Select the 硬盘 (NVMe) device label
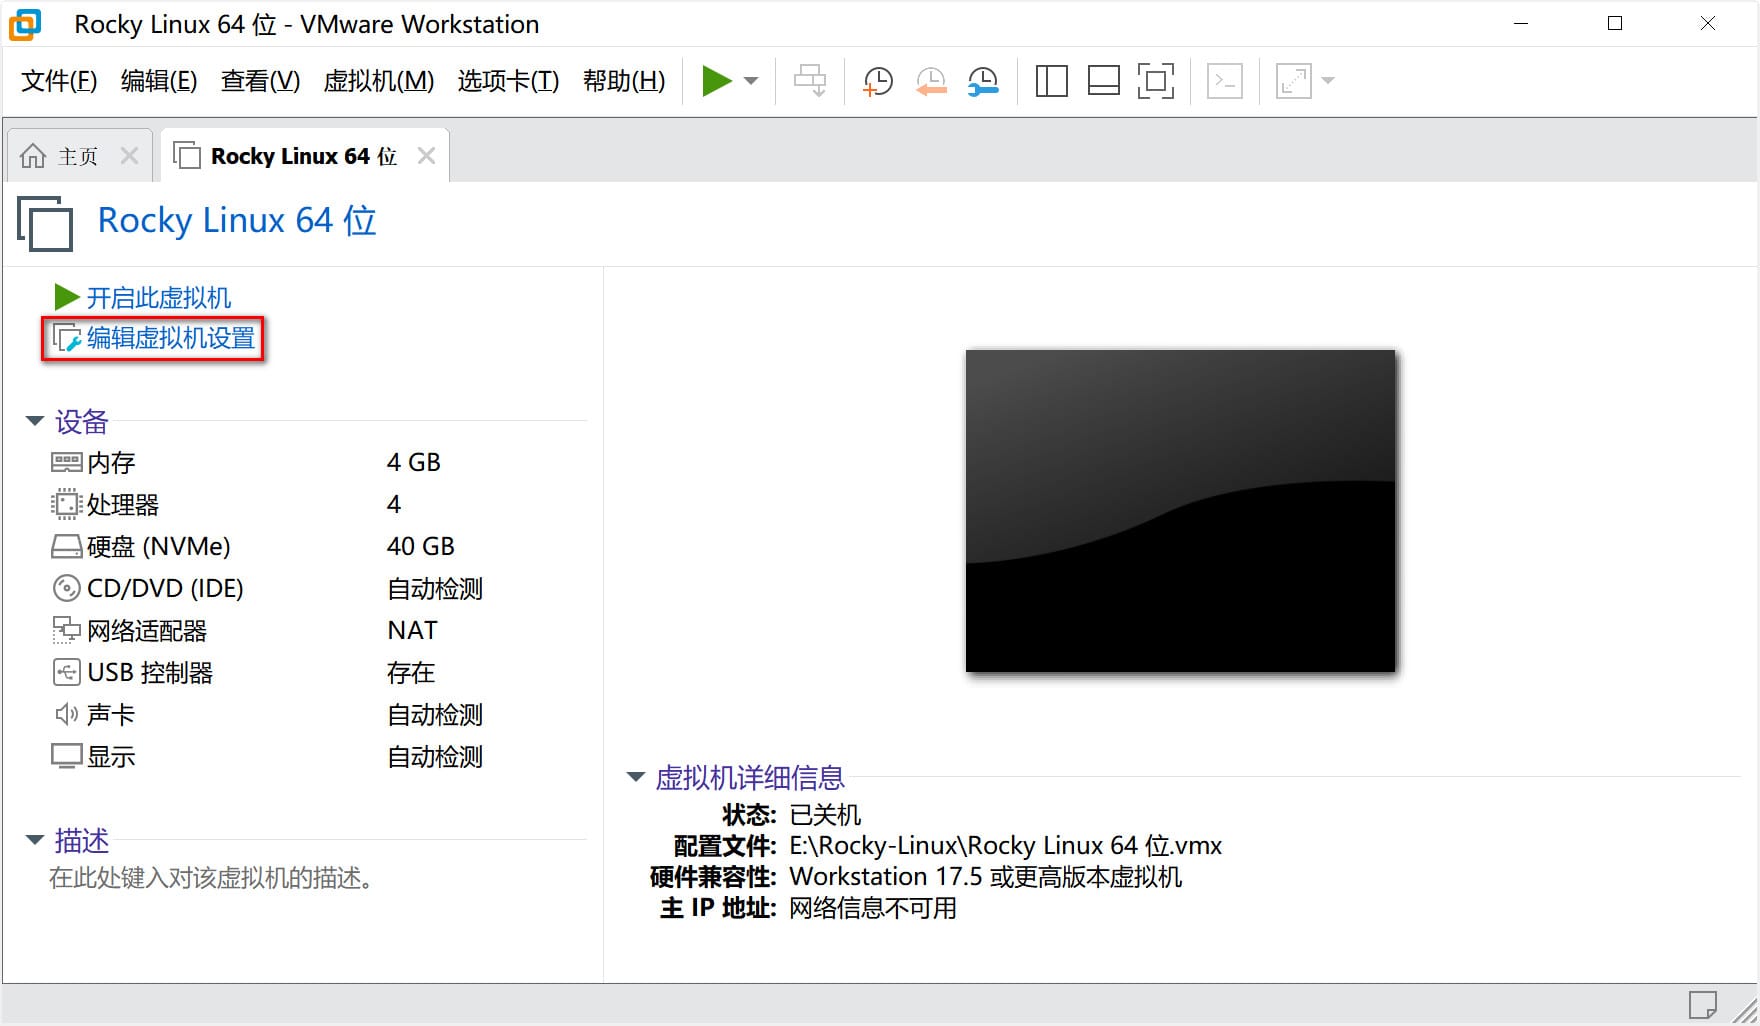 (x=159, y=546)
